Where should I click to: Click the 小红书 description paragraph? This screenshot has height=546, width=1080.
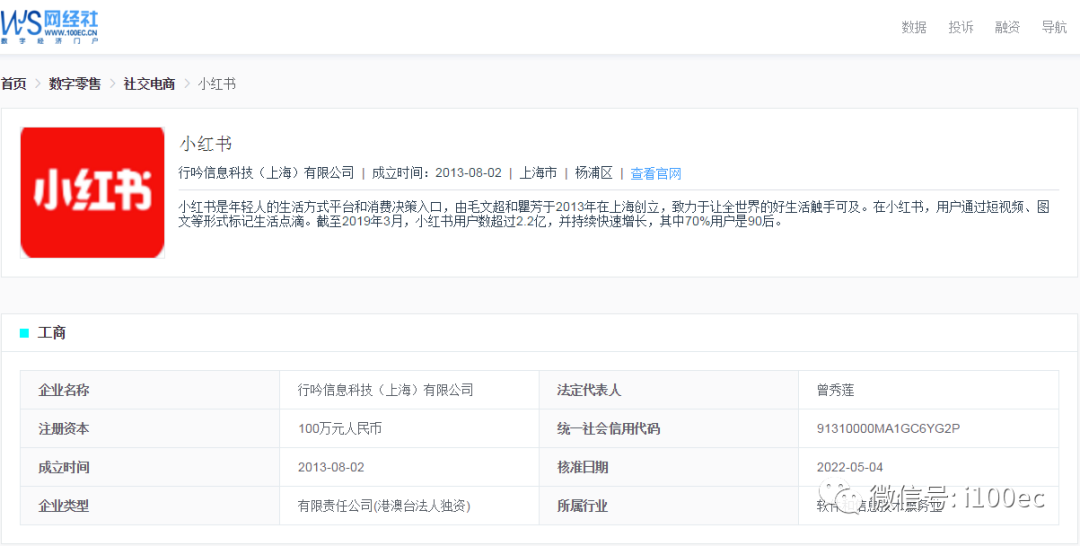[x=614, y=215]
